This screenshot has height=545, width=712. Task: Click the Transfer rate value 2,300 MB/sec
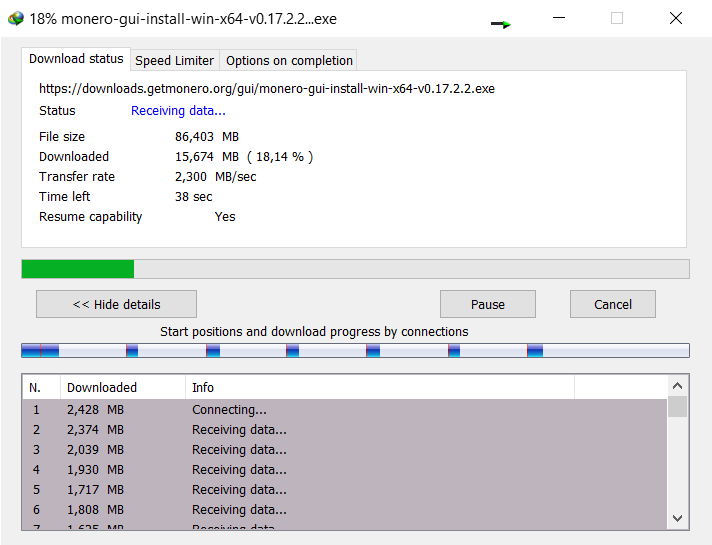(216, 177)
